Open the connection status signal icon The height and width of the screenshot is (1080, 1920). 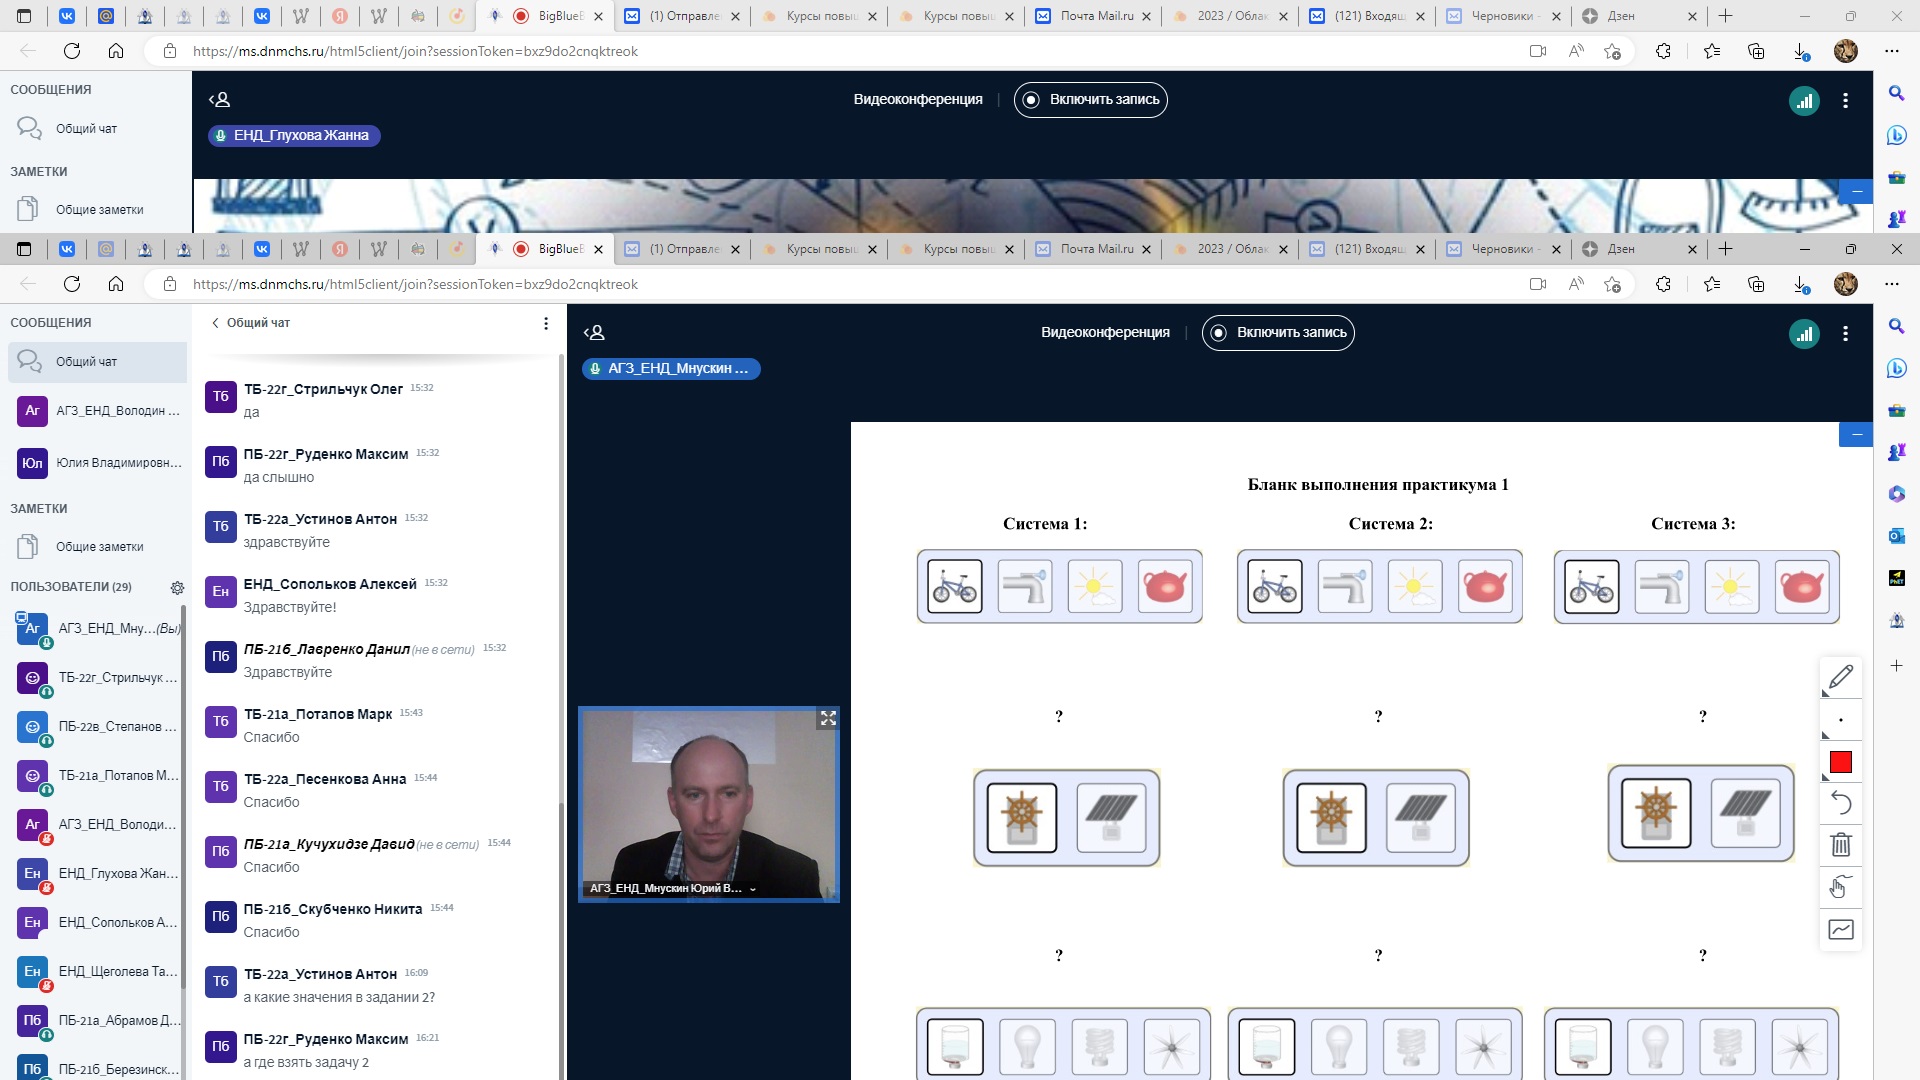pos(1804,334)
